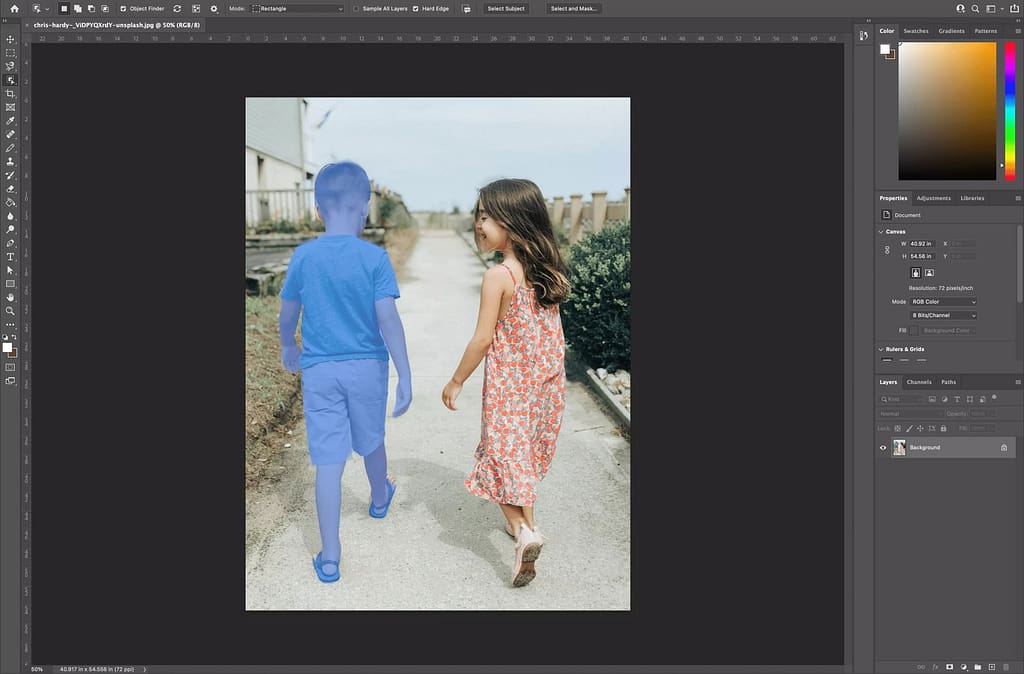Select the Type tool
The image size is (1024, 674).
click(10, 256)
